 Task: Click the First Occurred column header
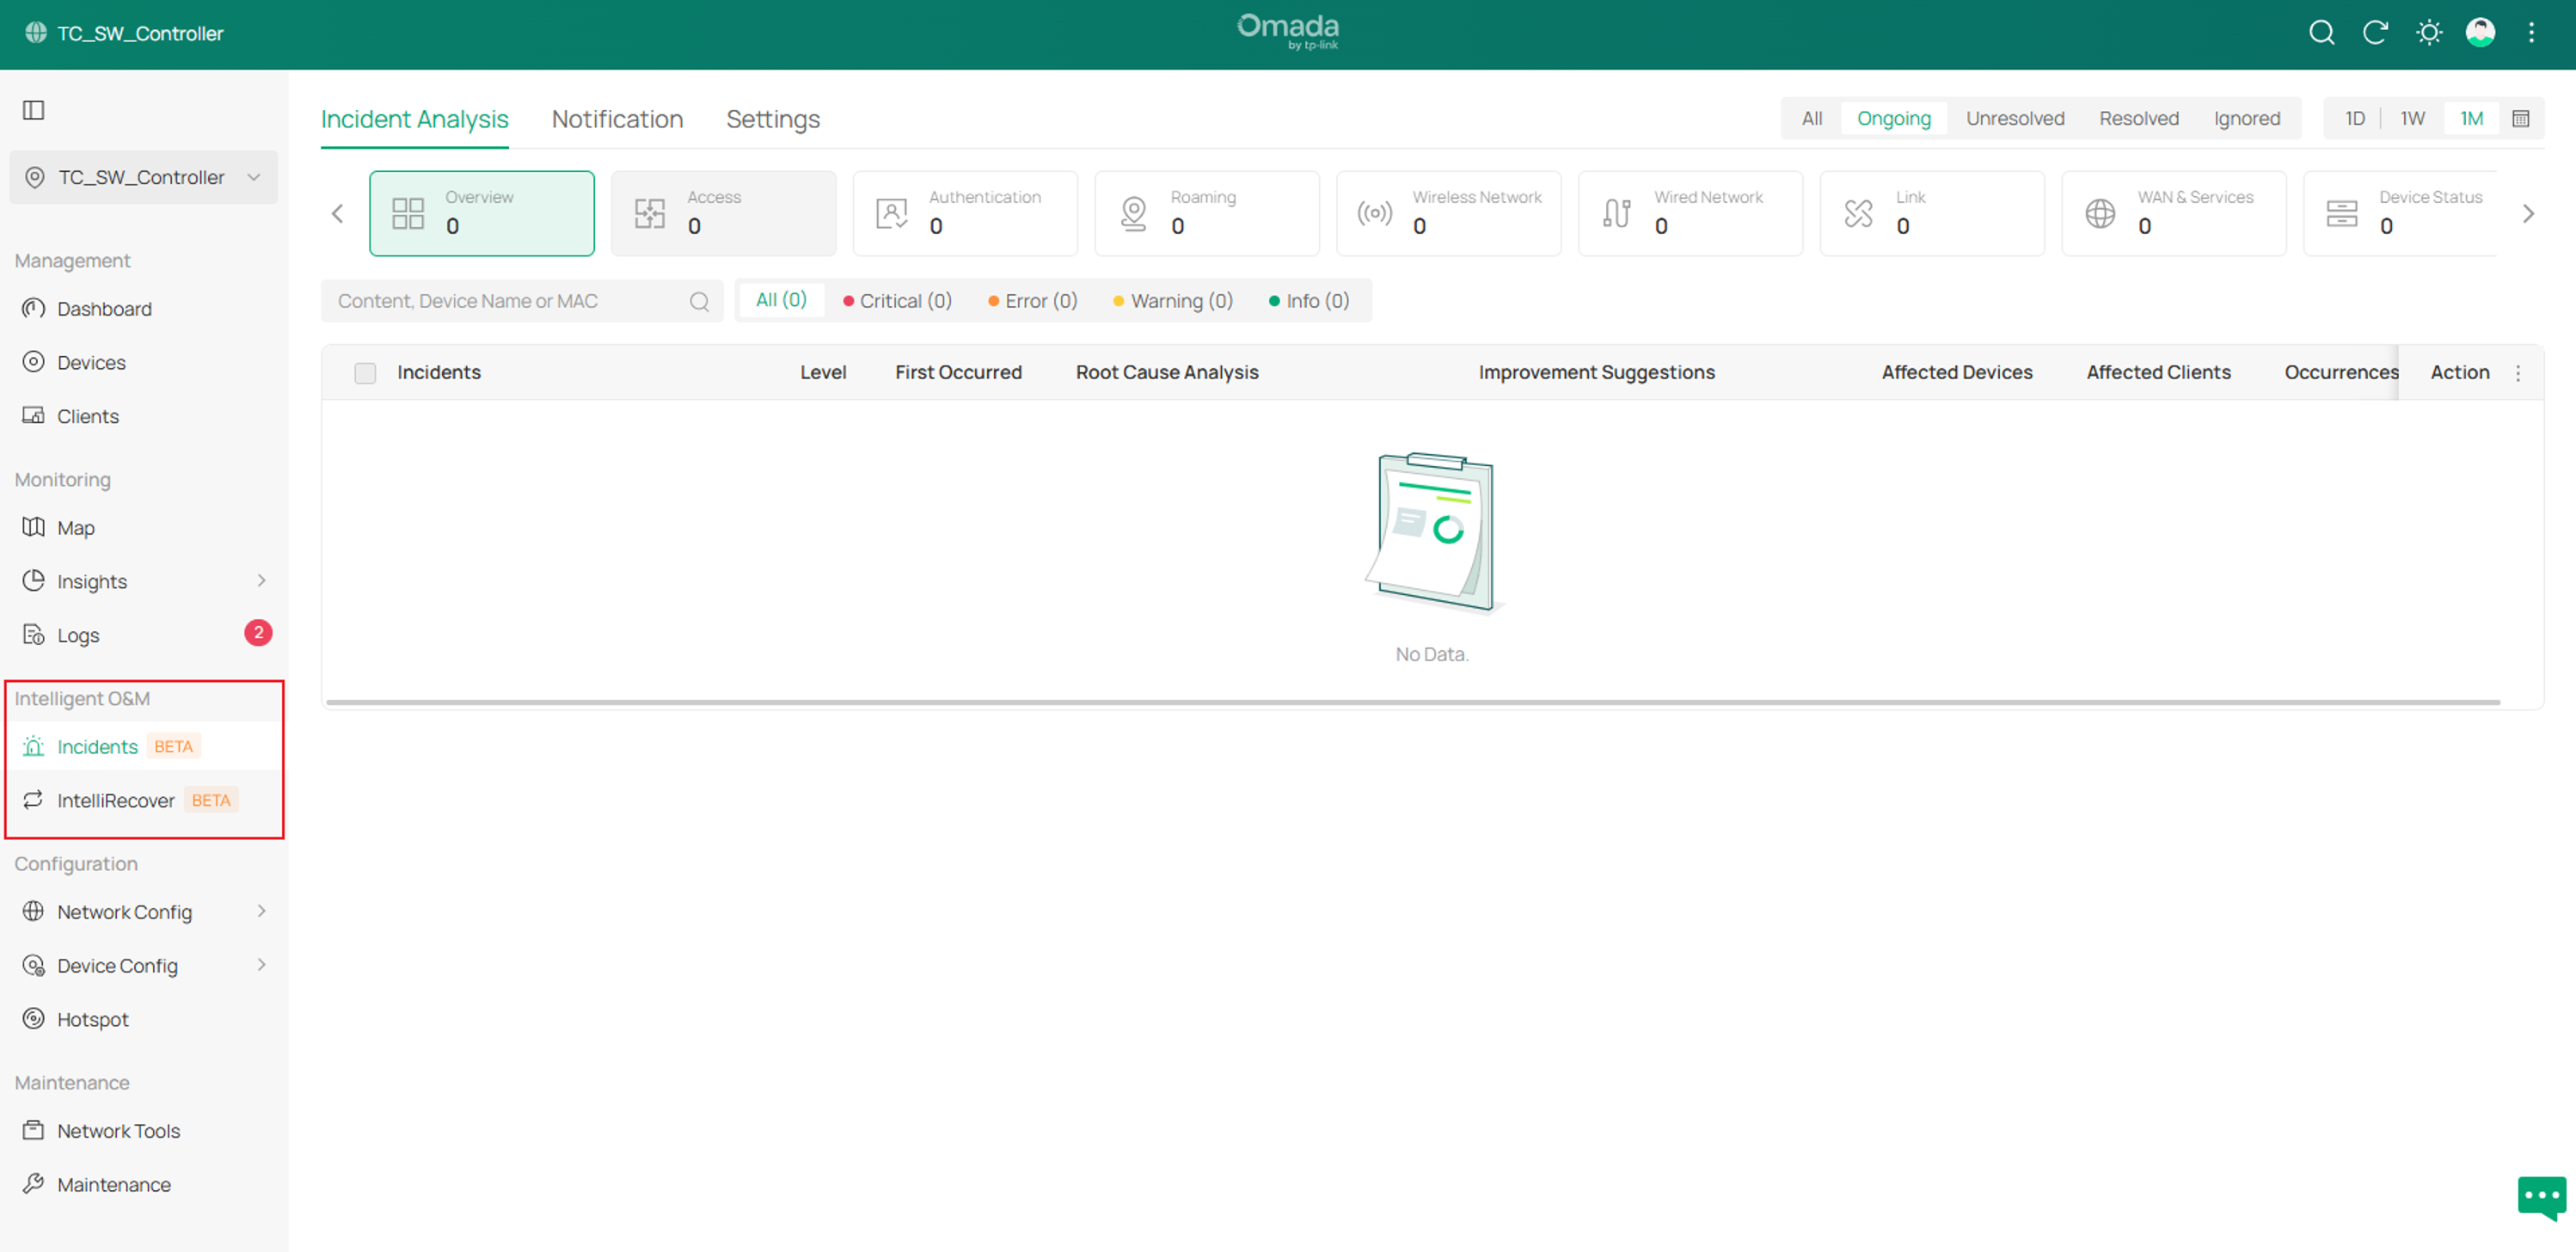pyautogui.click(x=958, y=373)
